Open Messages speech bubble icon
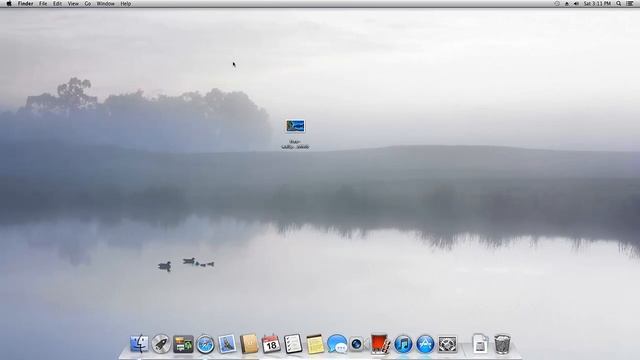 337,344
